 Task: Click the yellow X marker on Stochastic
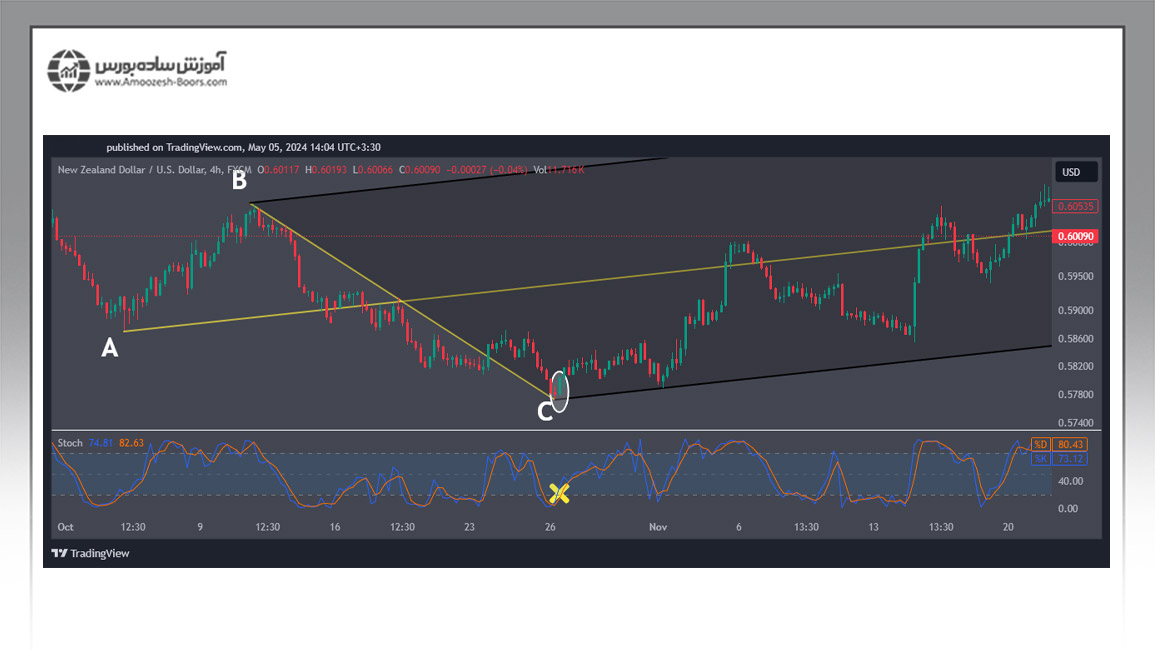coord(559,492)
